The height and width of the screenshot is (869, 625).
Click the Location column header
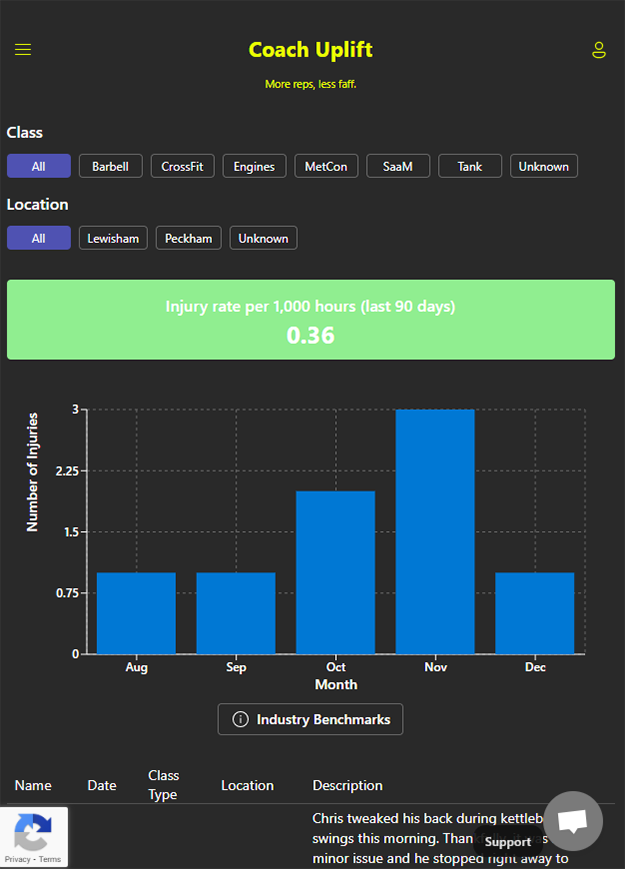248,785
